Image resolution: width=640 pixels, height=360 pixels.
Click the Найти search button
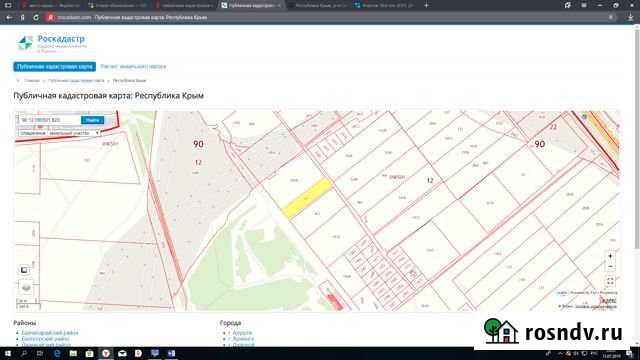(x=92, y=120)
